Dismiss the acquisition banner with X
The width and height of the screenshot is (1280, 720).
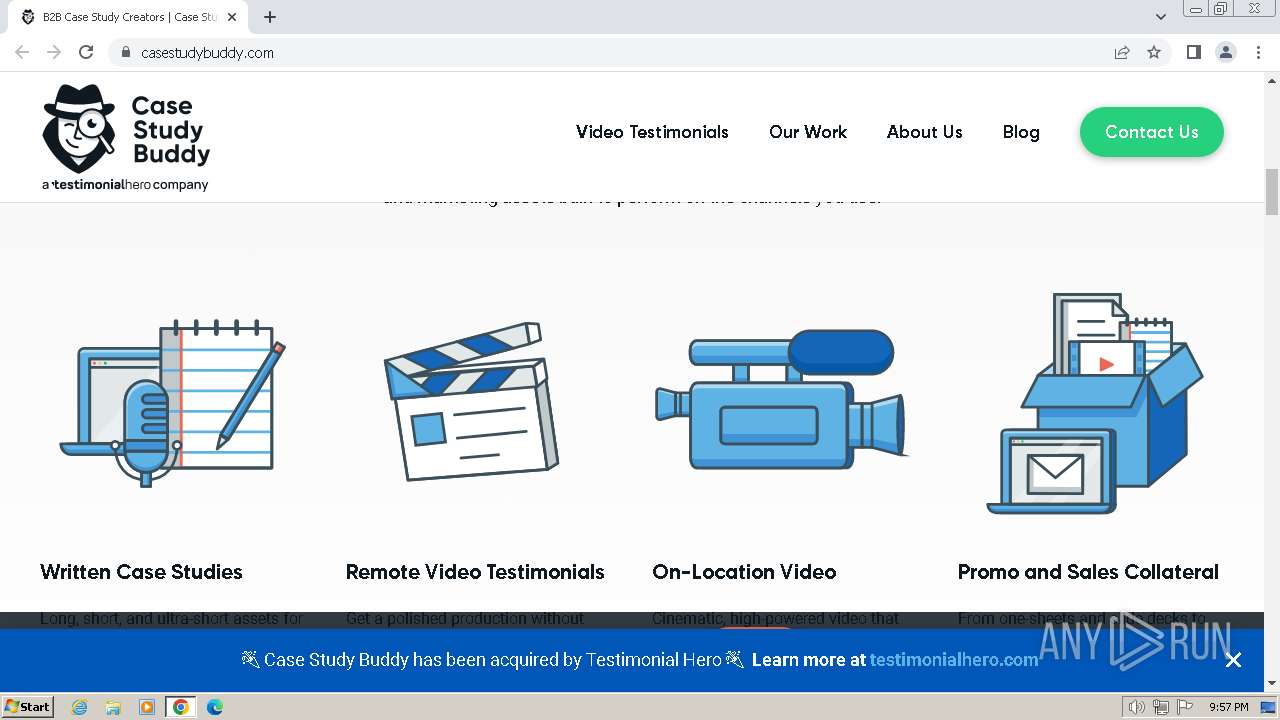coord(1233,660)
